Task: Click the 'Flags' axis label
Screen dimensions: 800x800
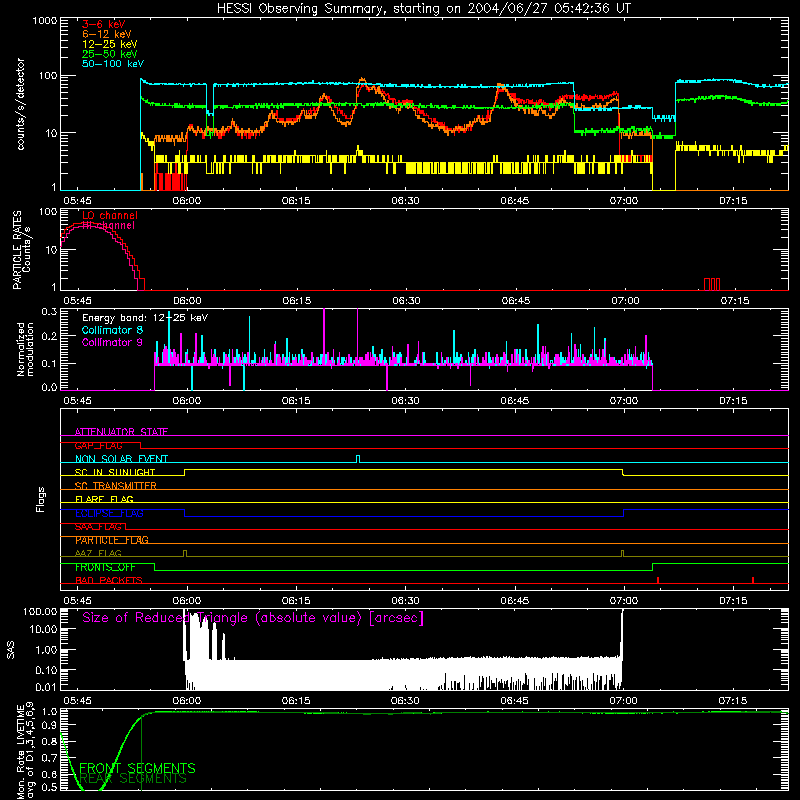Action: click(x=40, y=499)
